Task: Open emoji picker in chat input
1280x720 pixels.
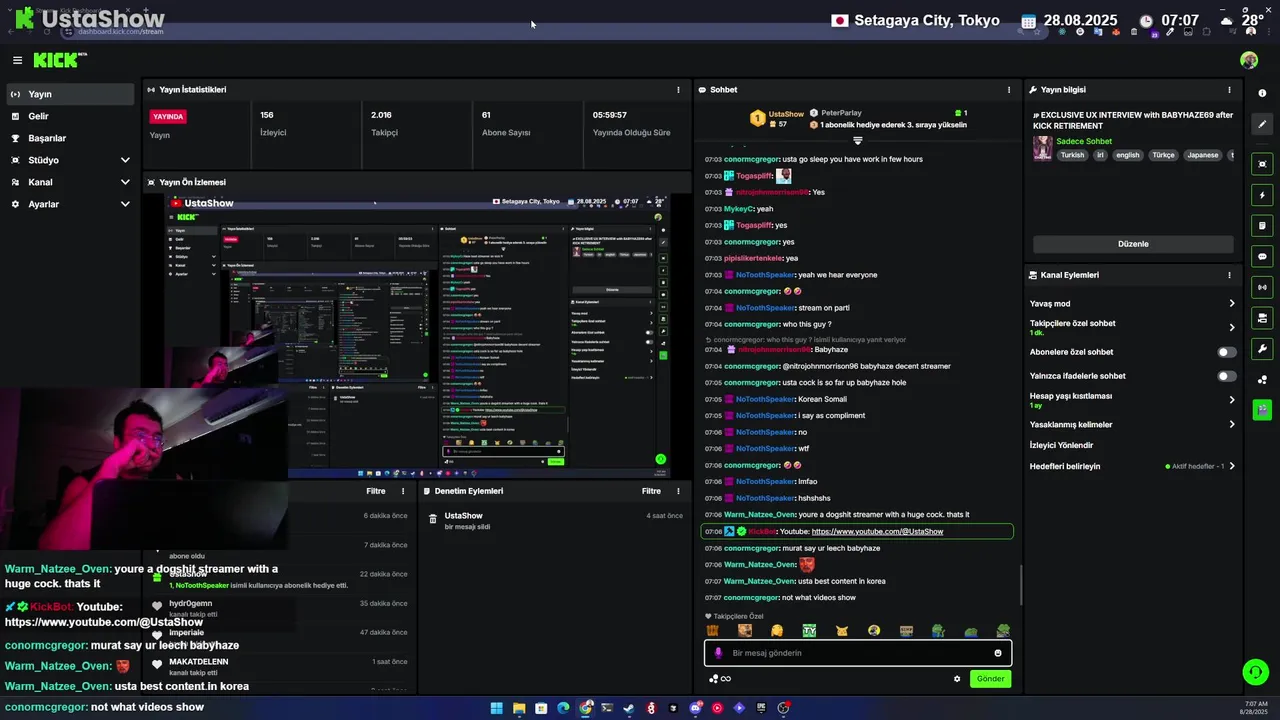Action: point(997,653)
